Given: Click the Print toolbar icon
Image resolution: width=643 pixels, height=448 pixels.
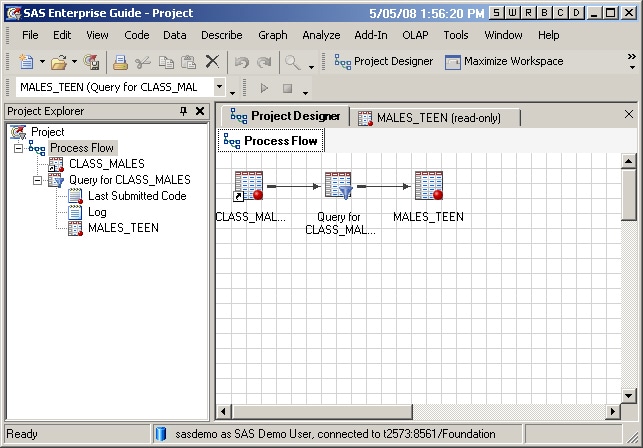Looking at the screenshot, I should 120,62.
